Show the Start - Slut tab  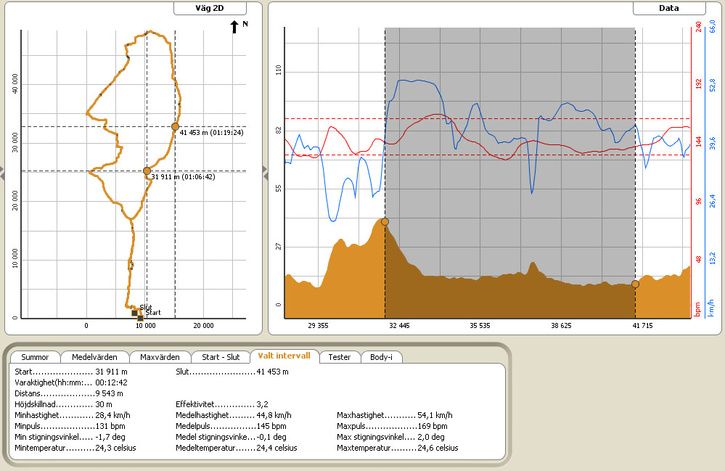click(x=220, y=357)
